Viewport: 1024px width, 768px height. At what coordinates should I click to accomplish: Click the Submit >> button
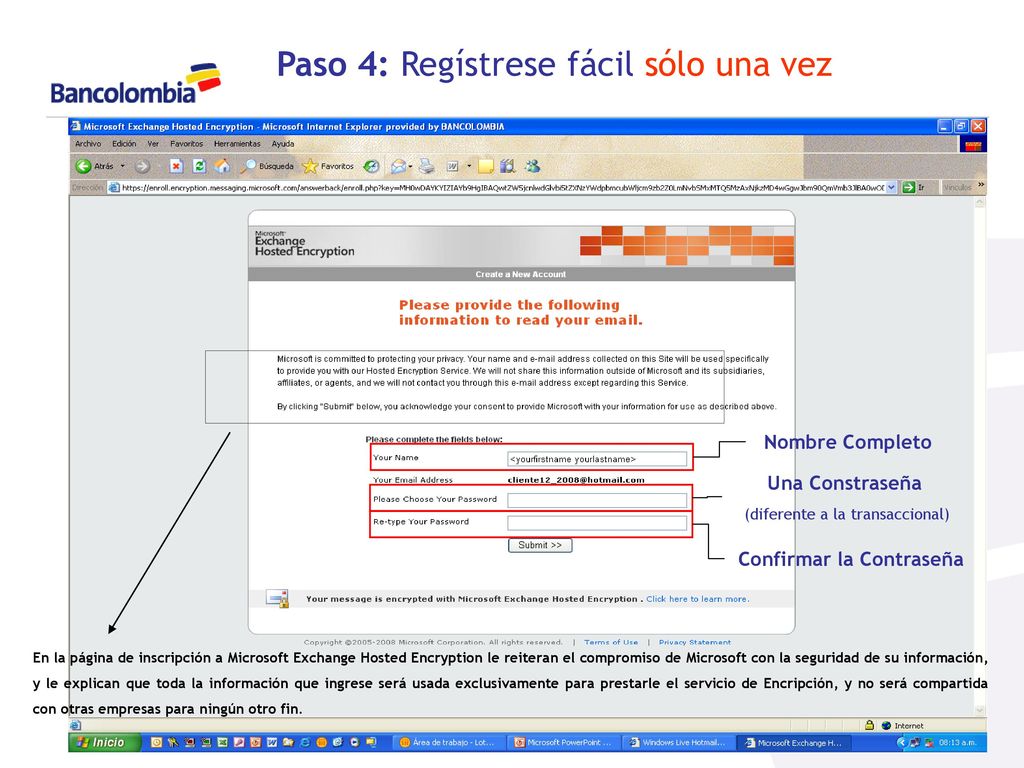[540, 545]
